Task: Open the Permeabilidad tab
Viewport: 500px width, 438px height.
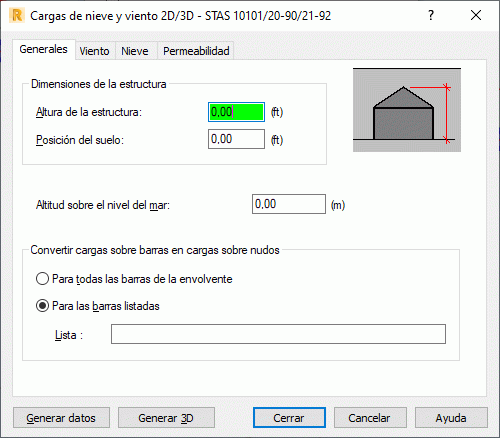Action: click(196, 51)
